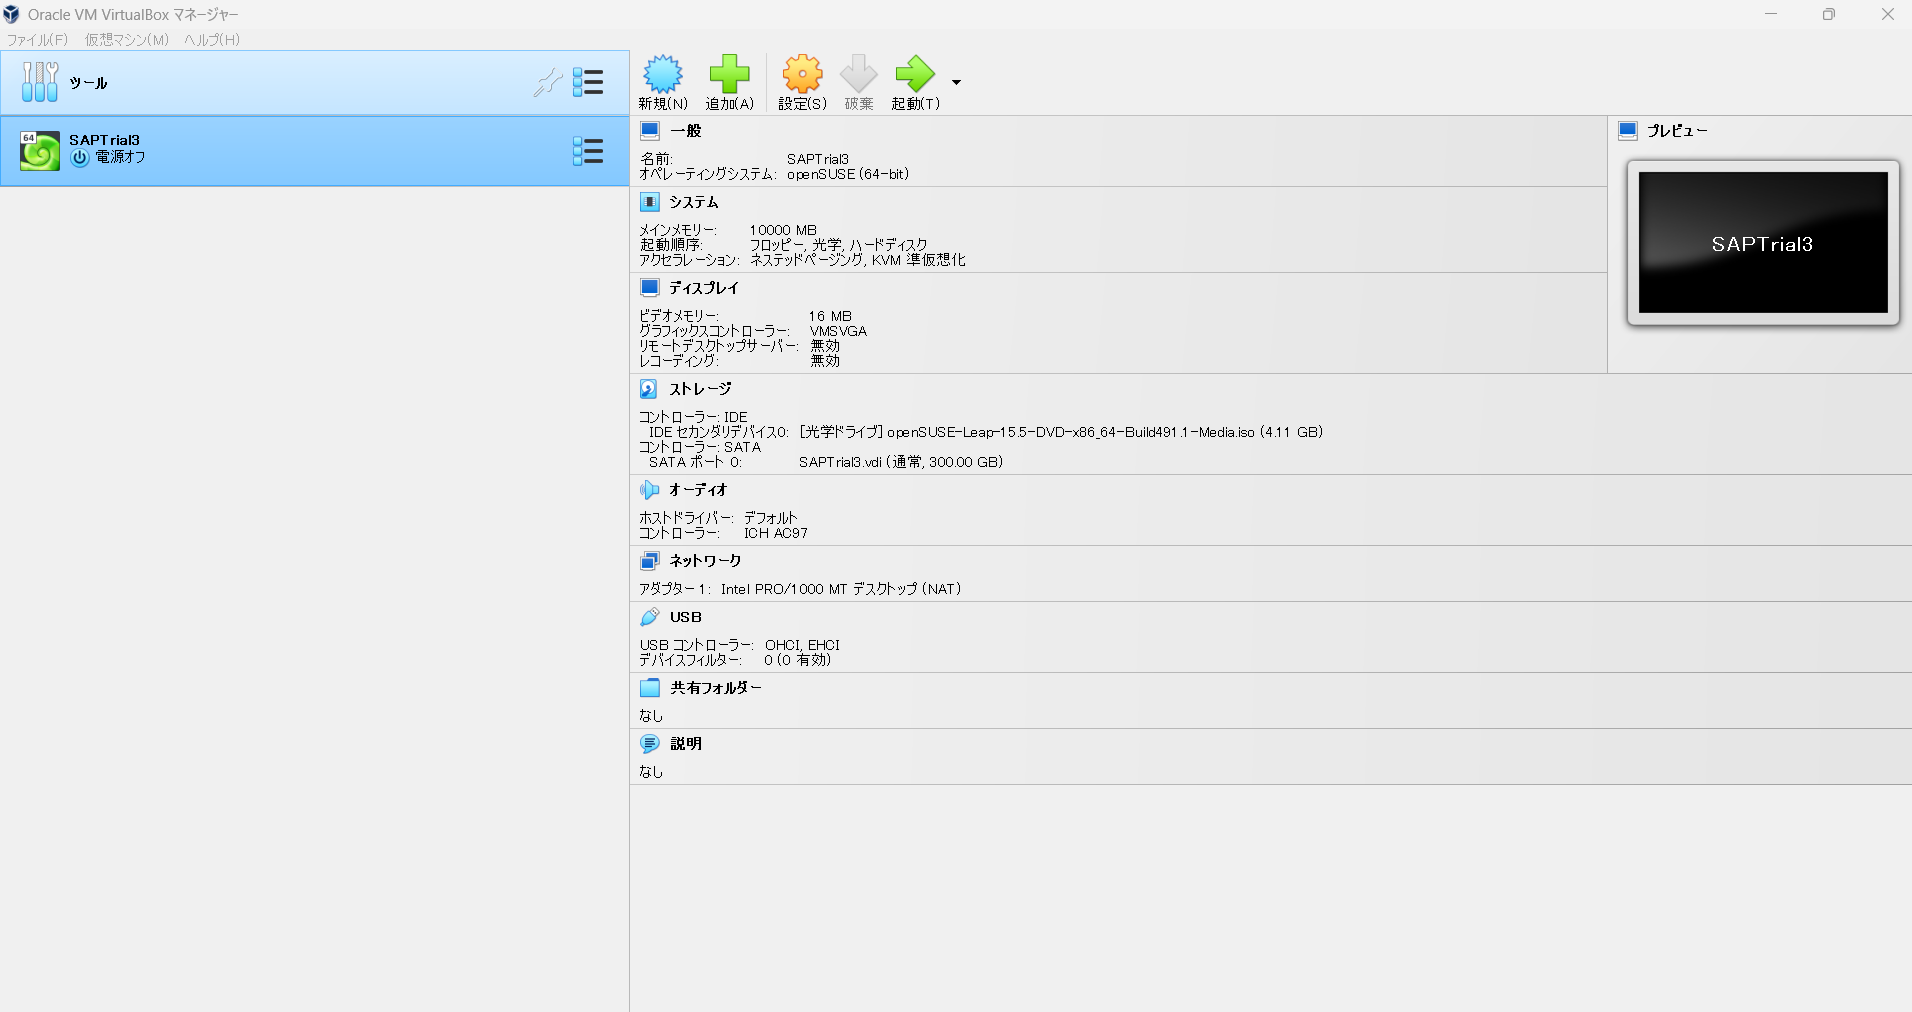This screenshot has width=1912, height=1012.
Task: Click the ICH AC97 audio controller value
Action: click(x=776, y=533)
